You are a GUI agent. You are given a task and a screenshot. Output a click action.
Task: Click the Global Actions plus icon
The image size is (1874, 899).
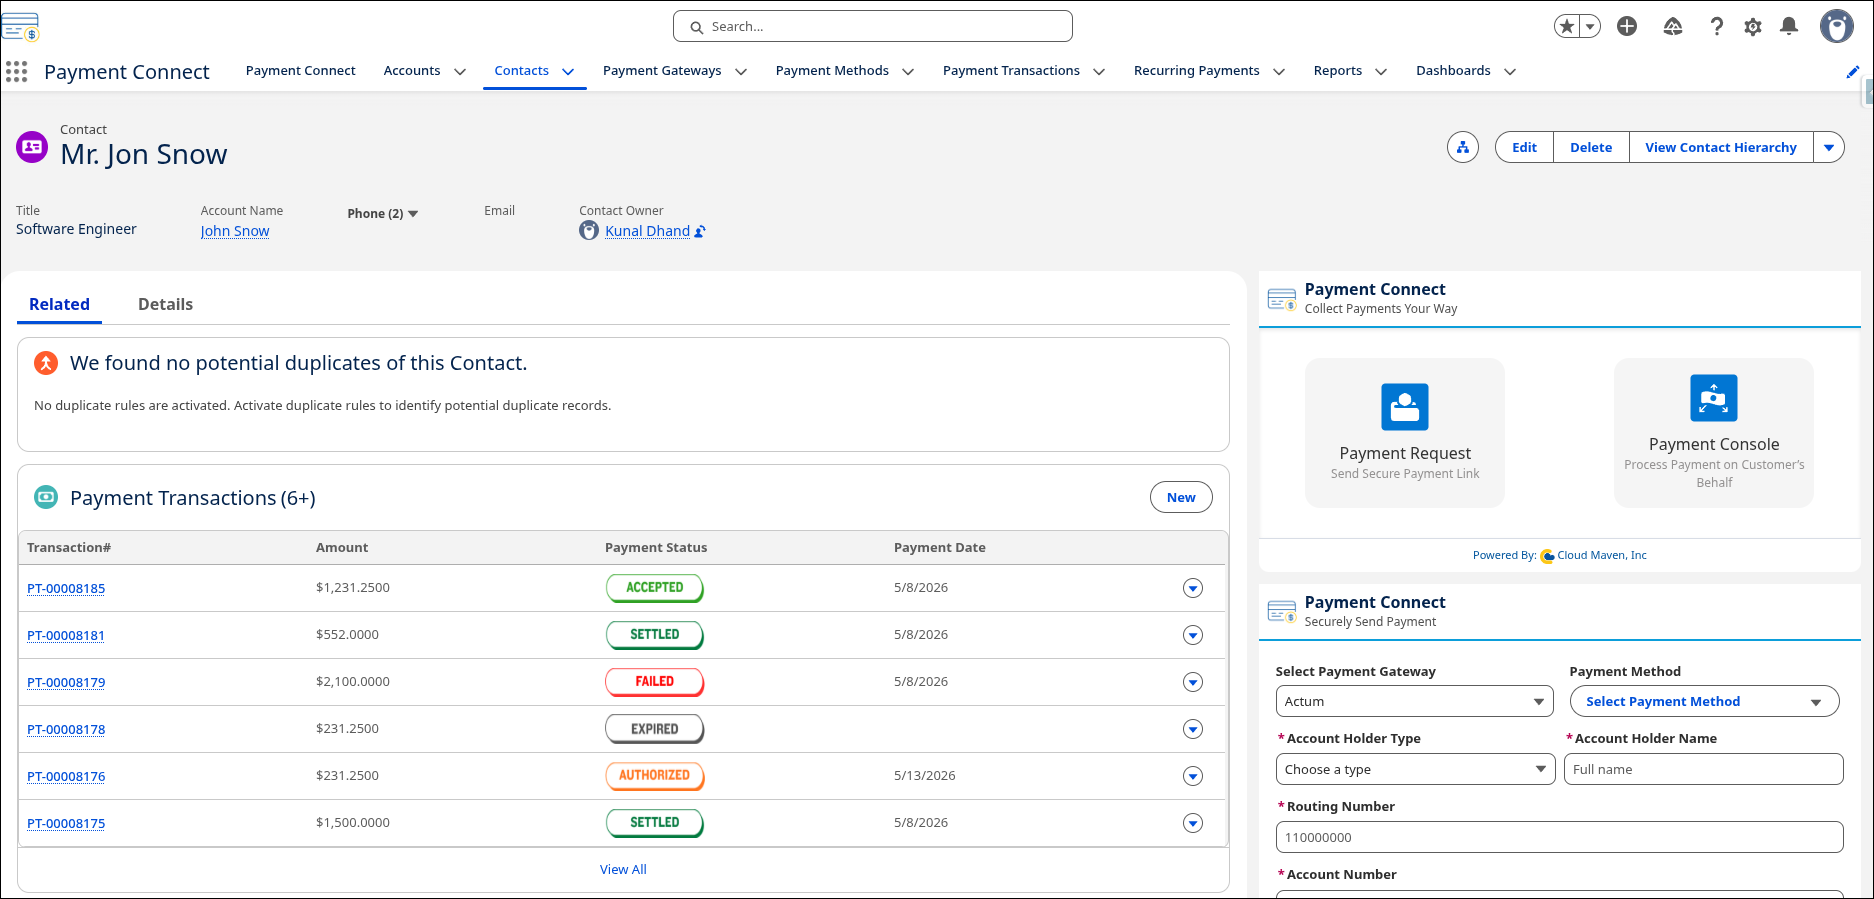(x=1627, y=27)
